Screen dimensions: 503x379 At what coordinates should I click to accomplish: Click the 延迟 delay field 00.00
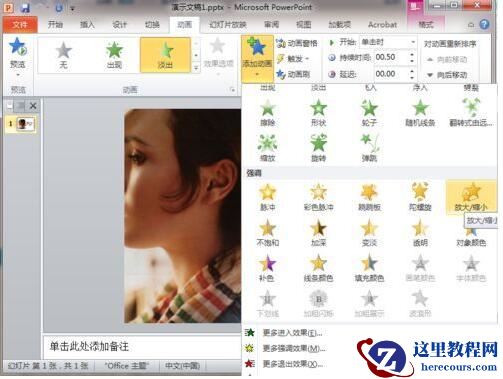pyautogui.click(x=391, y=74)
